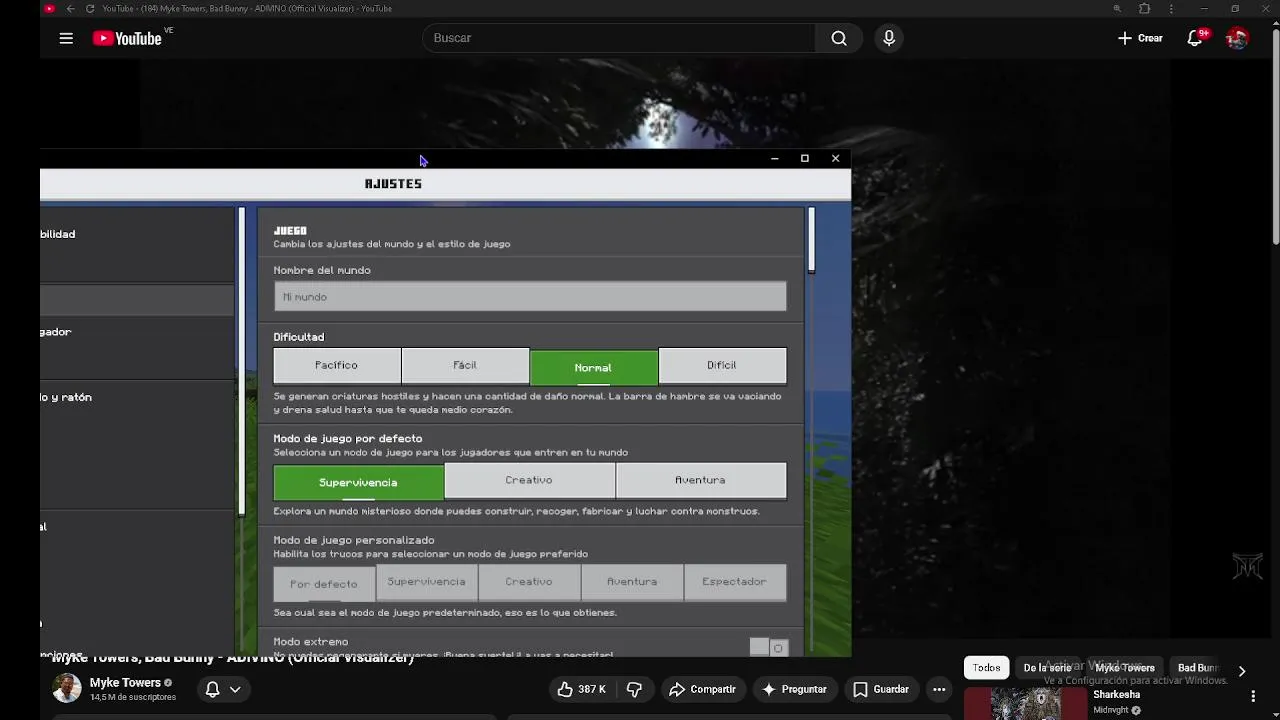1280x720 pixels.
Task: Go to the YouTube home logo
Action: pos(127,38)
